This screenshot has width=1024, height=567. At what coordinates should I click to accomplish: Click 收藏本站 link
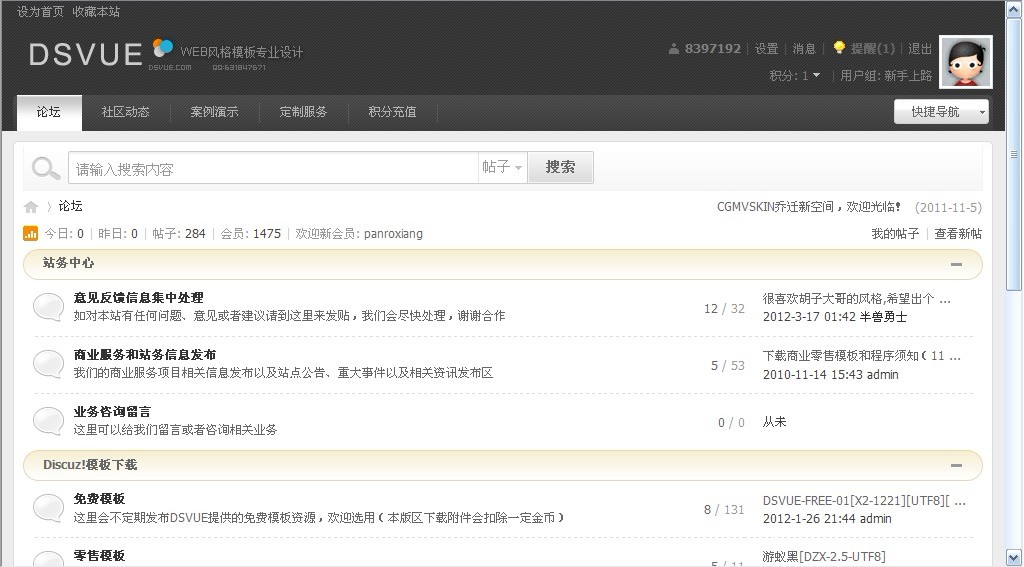pyautogui.click(x=96, y=12)
